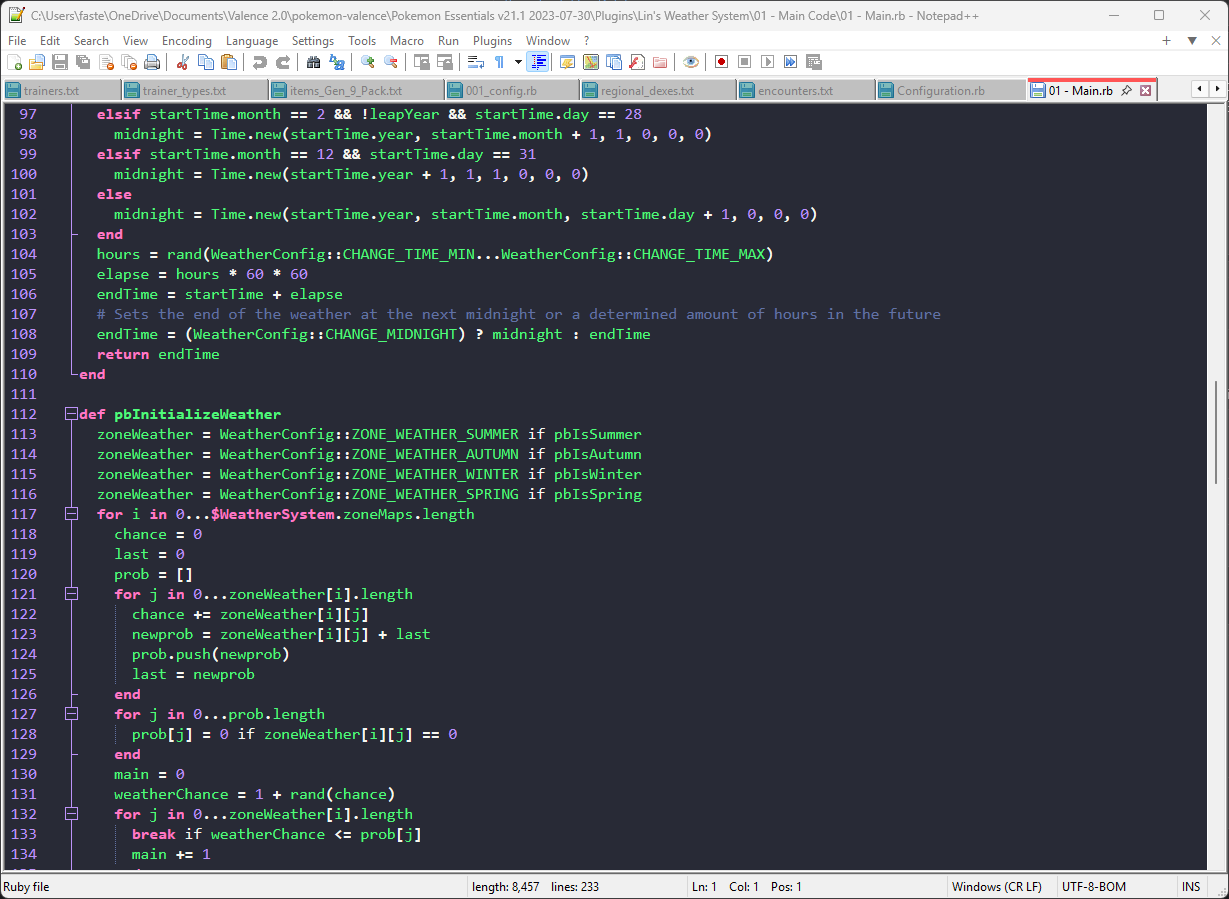Collapse the def pbInitializeWeather fold block
The height and width of the screenshot is (899, 1229).
tap(71, 414)
